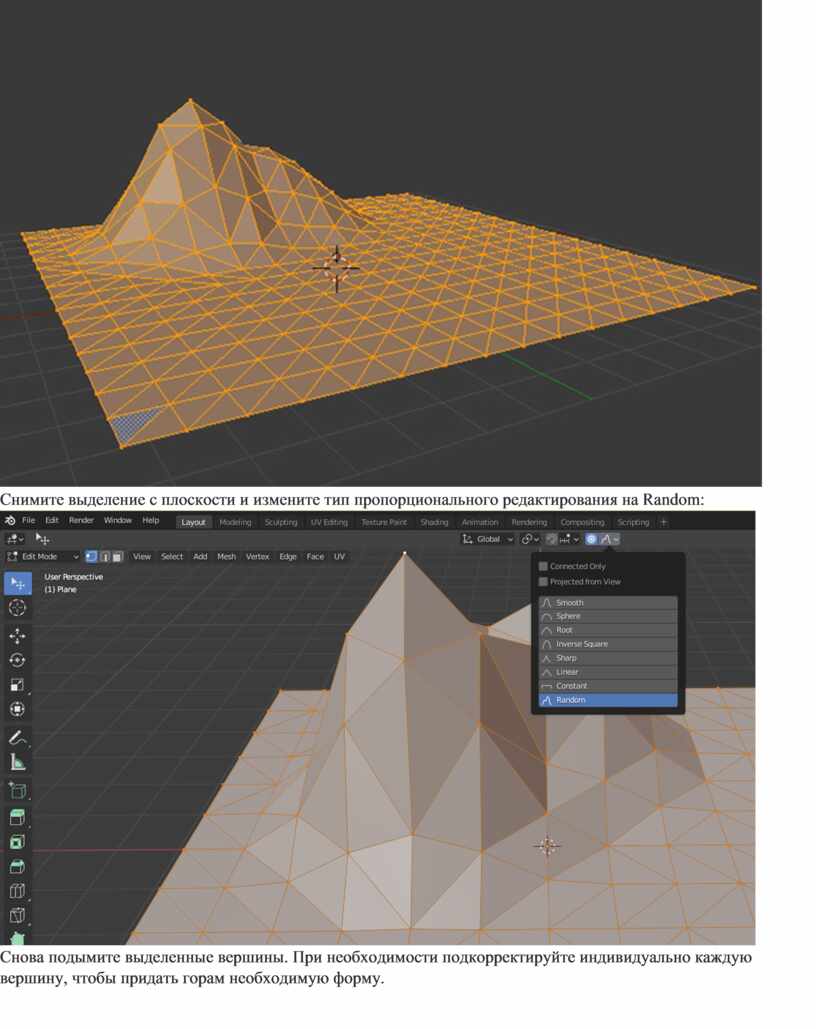Select the Extrude Region tool
Viewport: 816px width, 1029px height.
18,817
